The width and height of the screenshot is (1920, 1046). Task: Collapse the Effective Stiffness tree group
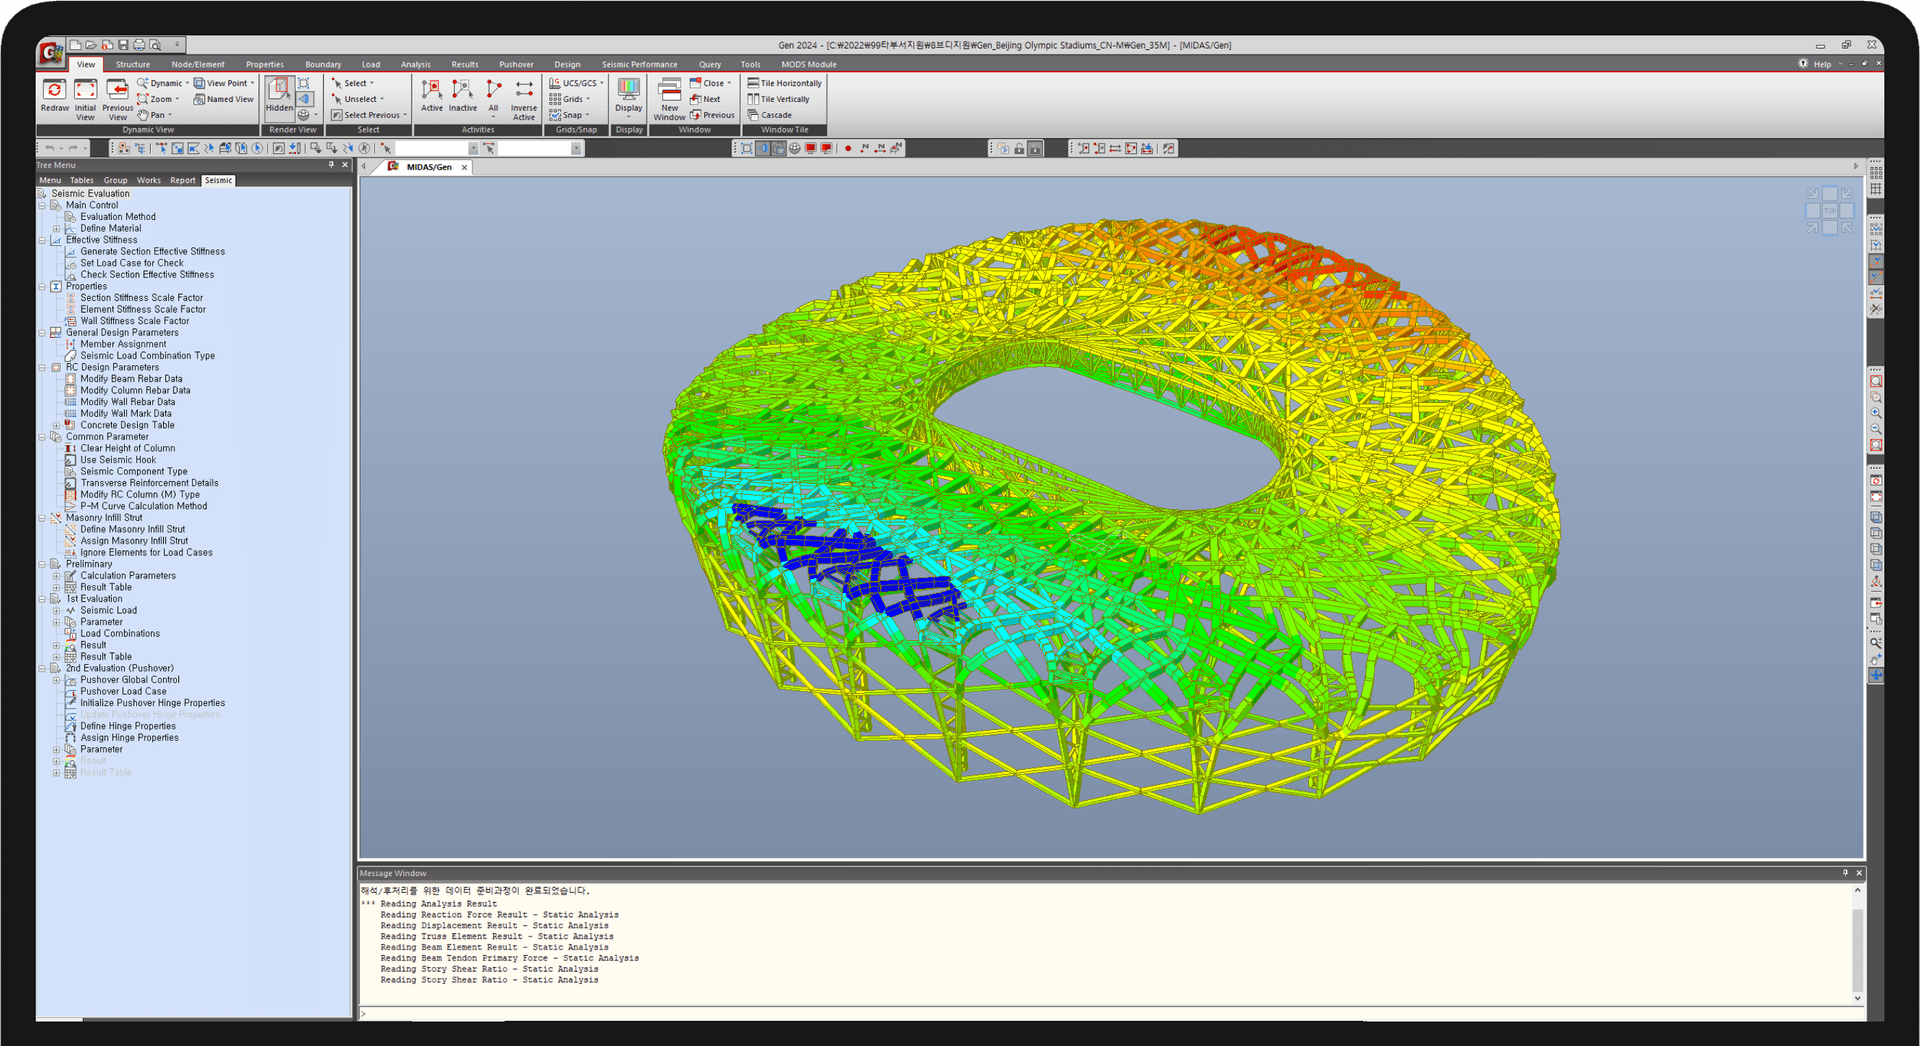[43, 240]
